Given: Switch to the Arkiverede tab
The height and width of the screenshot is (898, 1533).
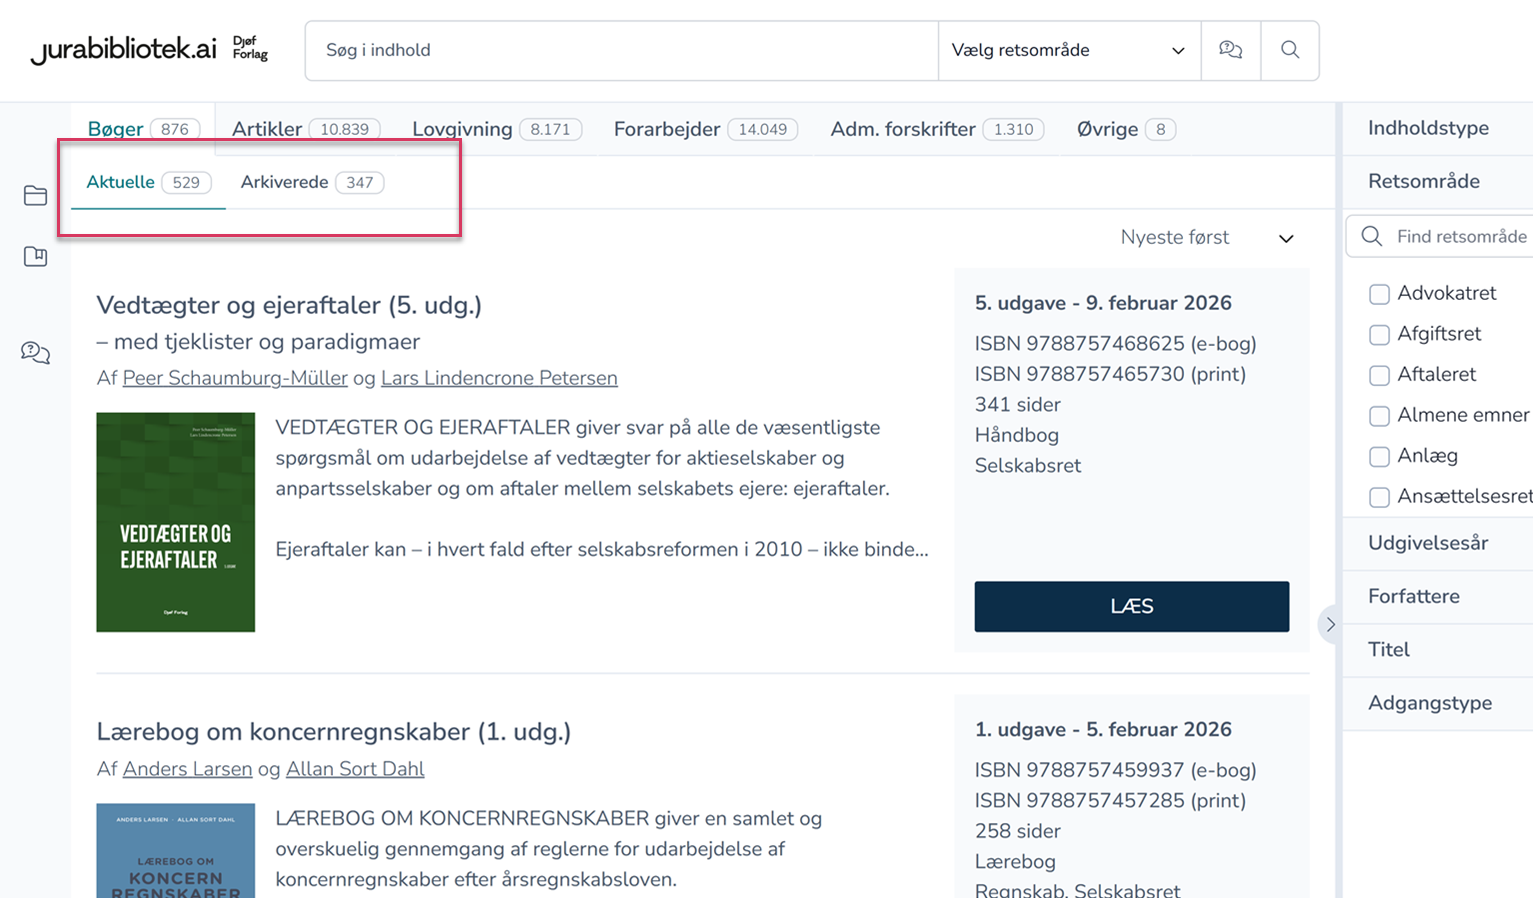Looking at the screenshot, I should [311, 182].
